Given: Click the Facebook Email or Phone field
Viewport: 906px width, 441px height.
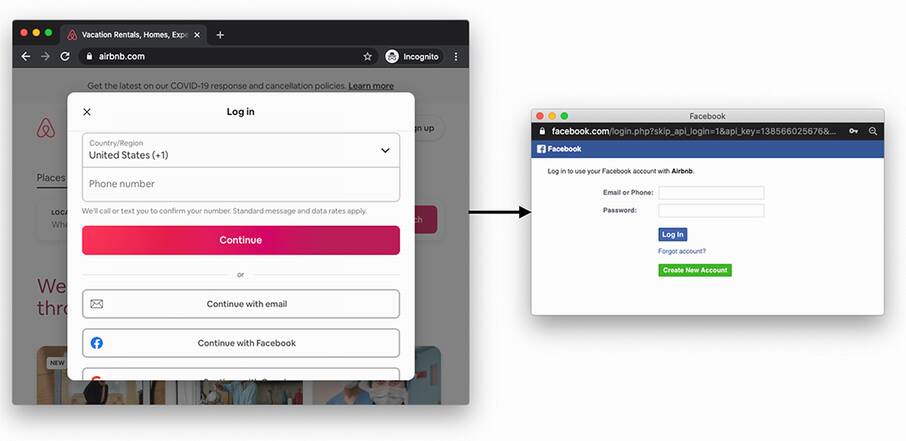Looking at the screenshot, I should point(711,192).
